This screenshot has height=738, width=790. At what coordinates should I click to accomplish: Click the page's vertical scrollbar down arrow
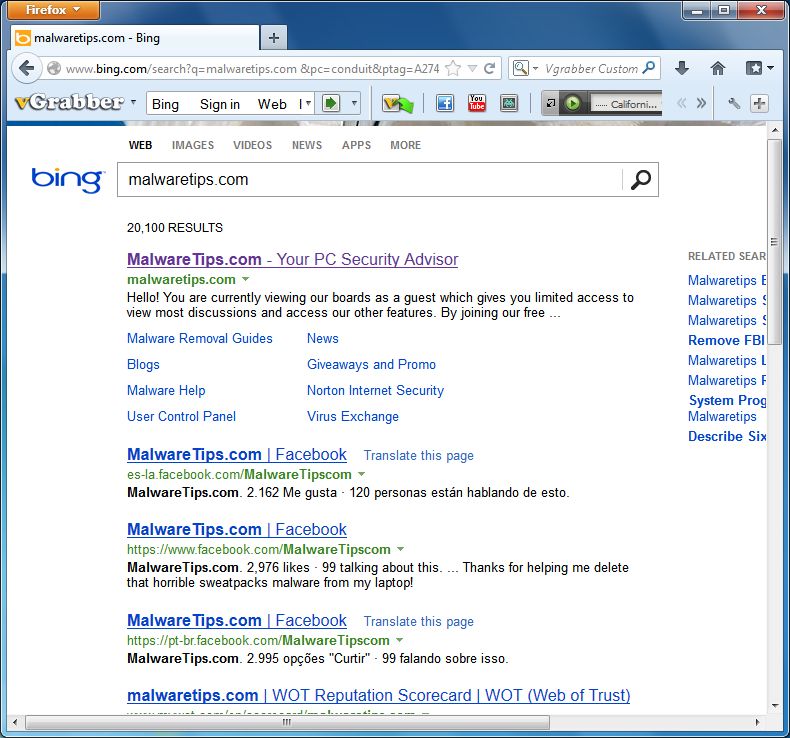tap(774, 705)
